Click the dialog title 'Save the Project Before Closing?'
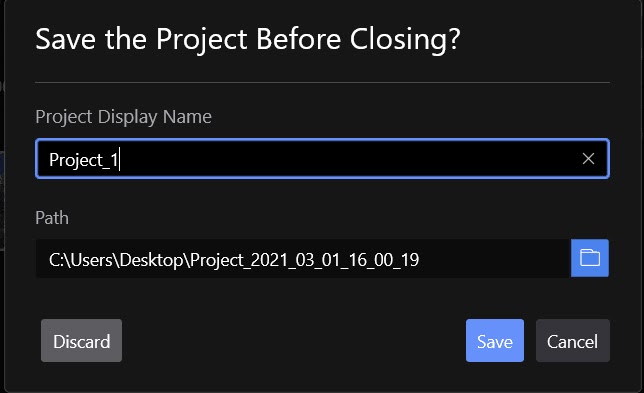644x393 pixels. [x=248, y=40]
